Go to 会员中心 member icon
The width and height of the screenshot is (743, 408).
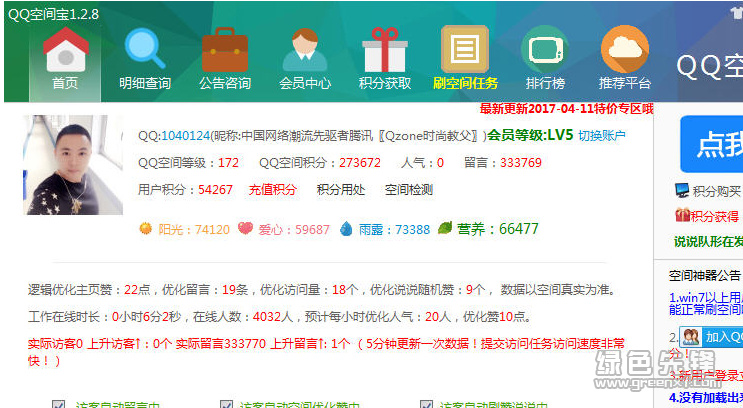click(x=305, y=50)
